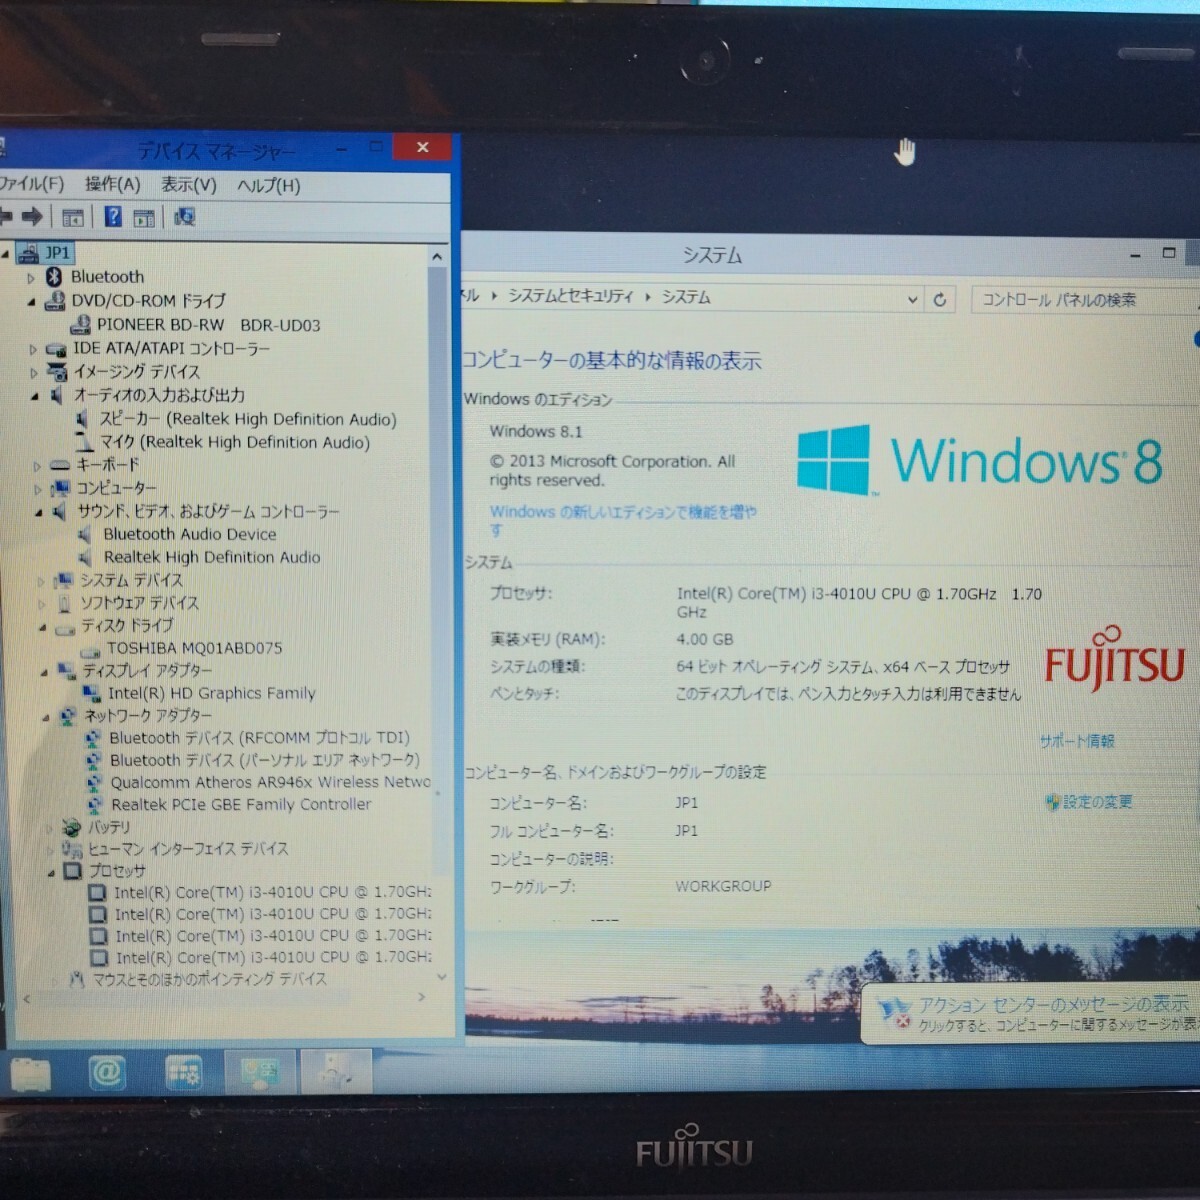Click Windows の新しいエディションで機能を増やす link
The height and width of the screenshot is (1200, 1200).
tap(622, 520)
